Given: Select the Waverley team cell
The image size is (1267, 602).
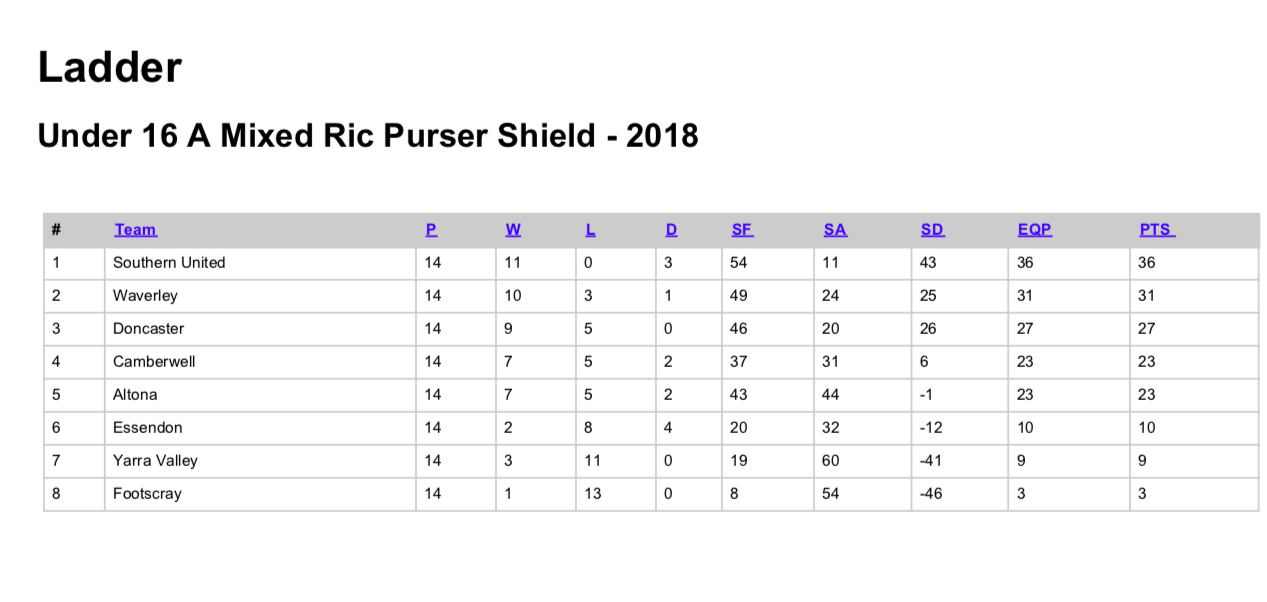Looking at the screenshot, I should point(260,296).
